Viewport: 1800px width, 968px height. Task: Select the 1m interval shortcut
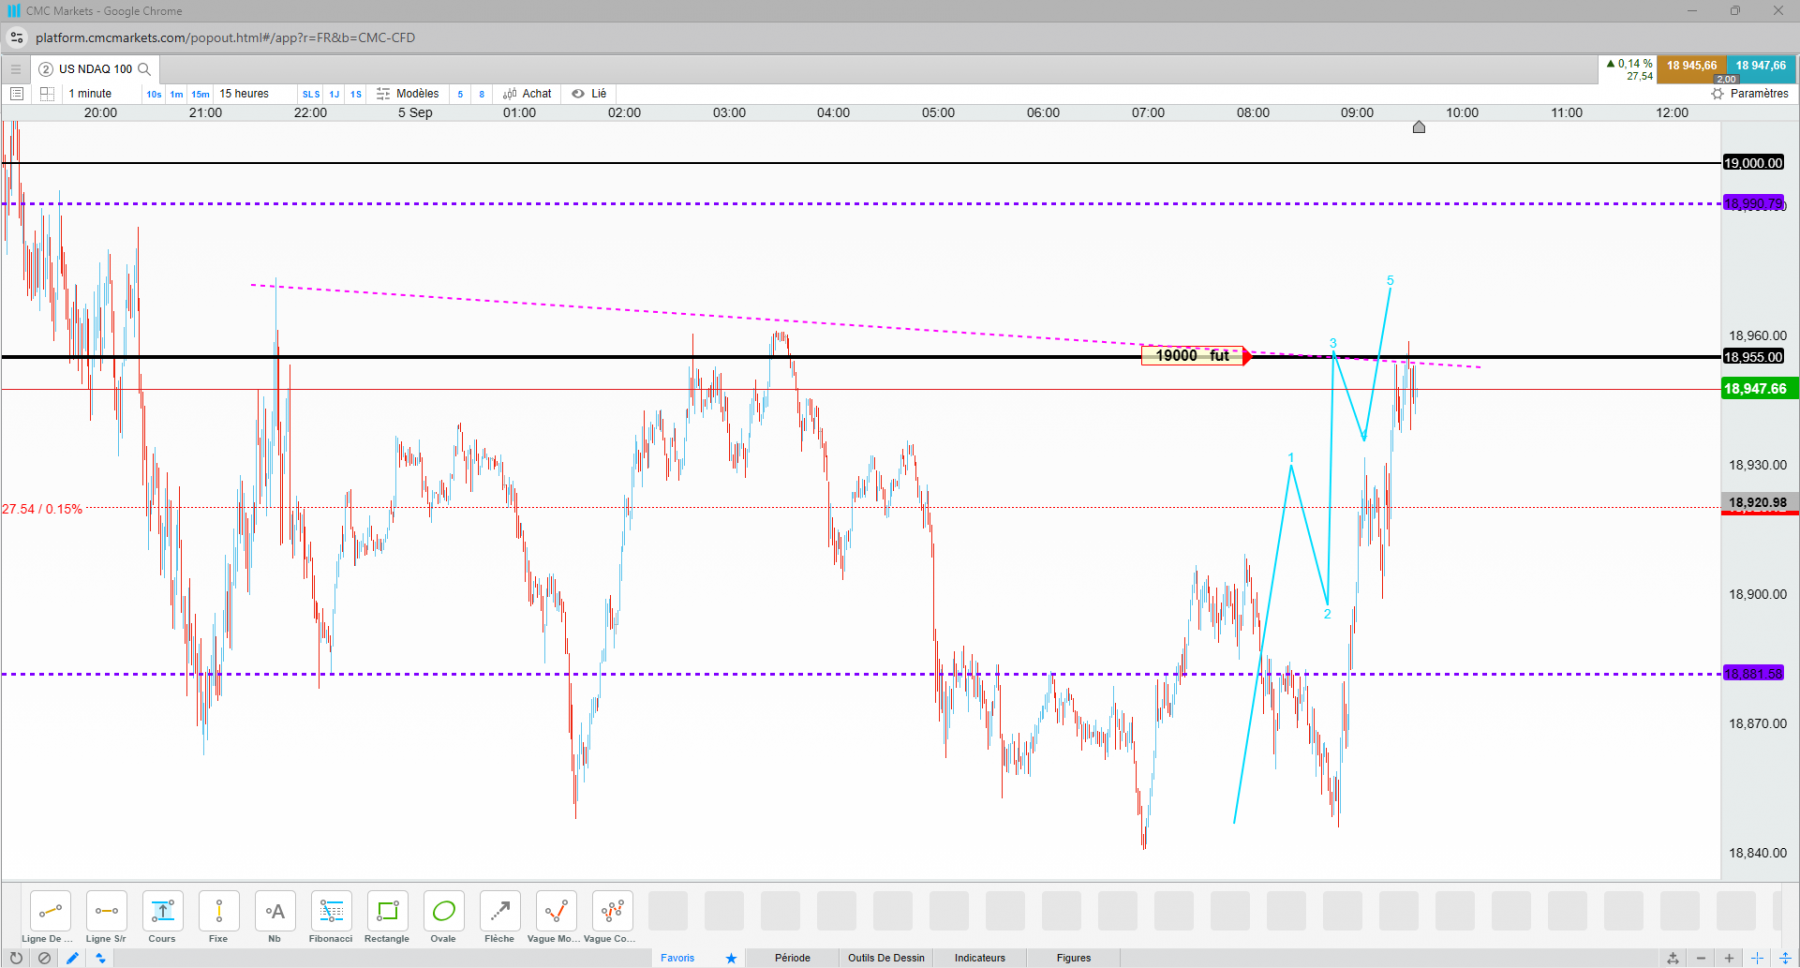click(177, 94)
